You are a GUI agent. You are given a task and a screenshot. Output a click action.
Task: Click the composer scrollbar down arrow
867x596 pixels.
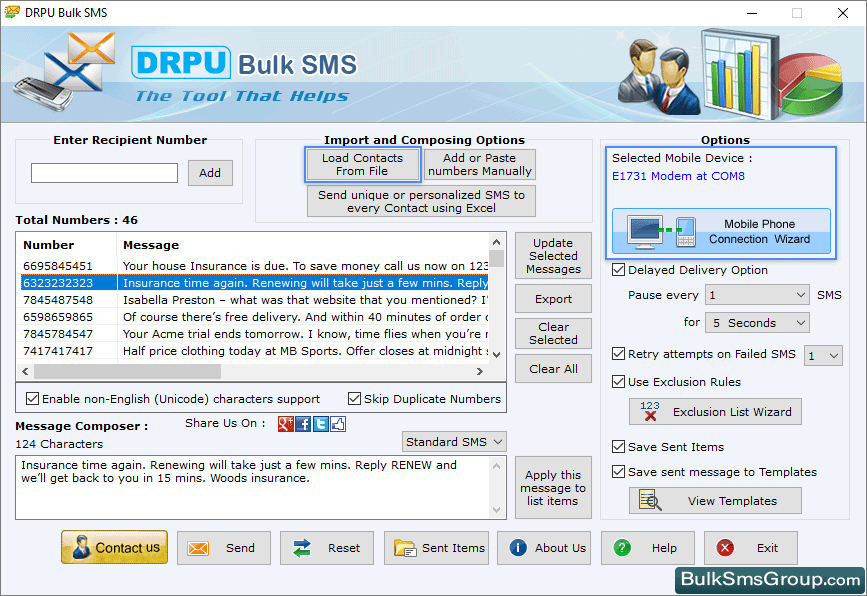tap(497, 510)
